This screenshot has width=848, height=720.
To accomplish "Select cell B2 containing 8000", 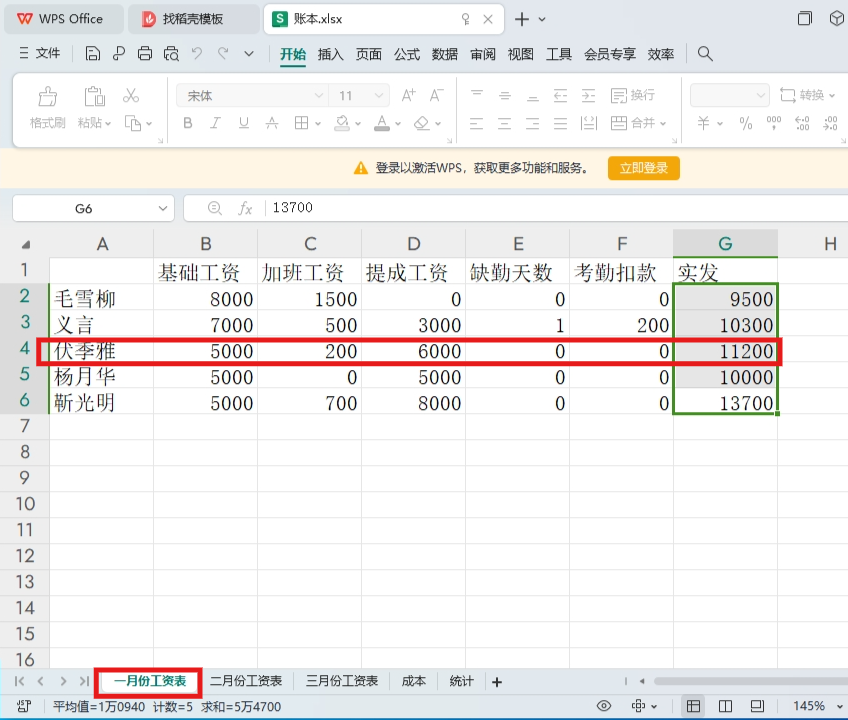I will pos(205,298).
